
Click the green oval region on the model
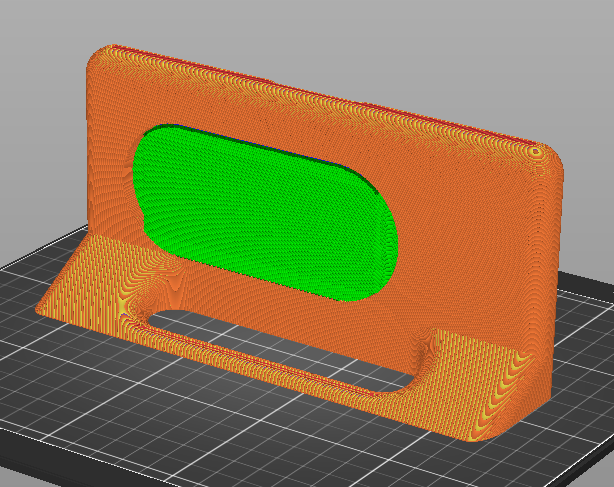pos(265,213)
